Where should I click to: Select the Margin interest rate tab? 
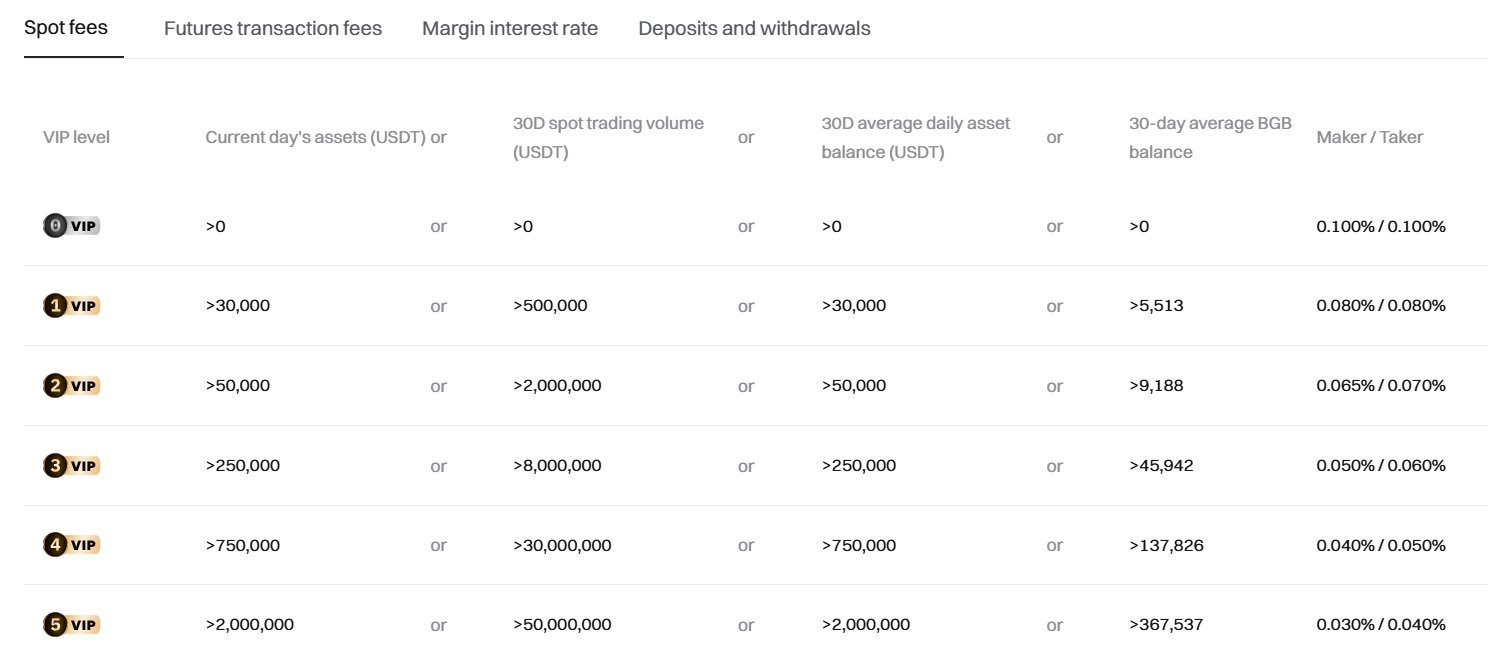click(510, 28)
